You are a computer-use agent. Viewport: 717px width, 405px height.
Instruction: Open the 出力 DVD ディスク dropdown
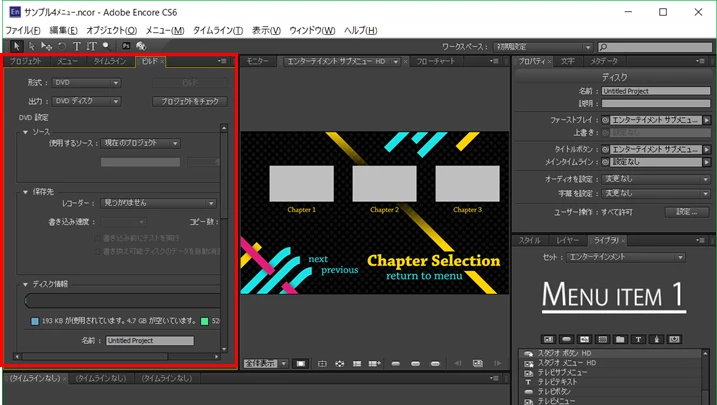tap(86, 101)
